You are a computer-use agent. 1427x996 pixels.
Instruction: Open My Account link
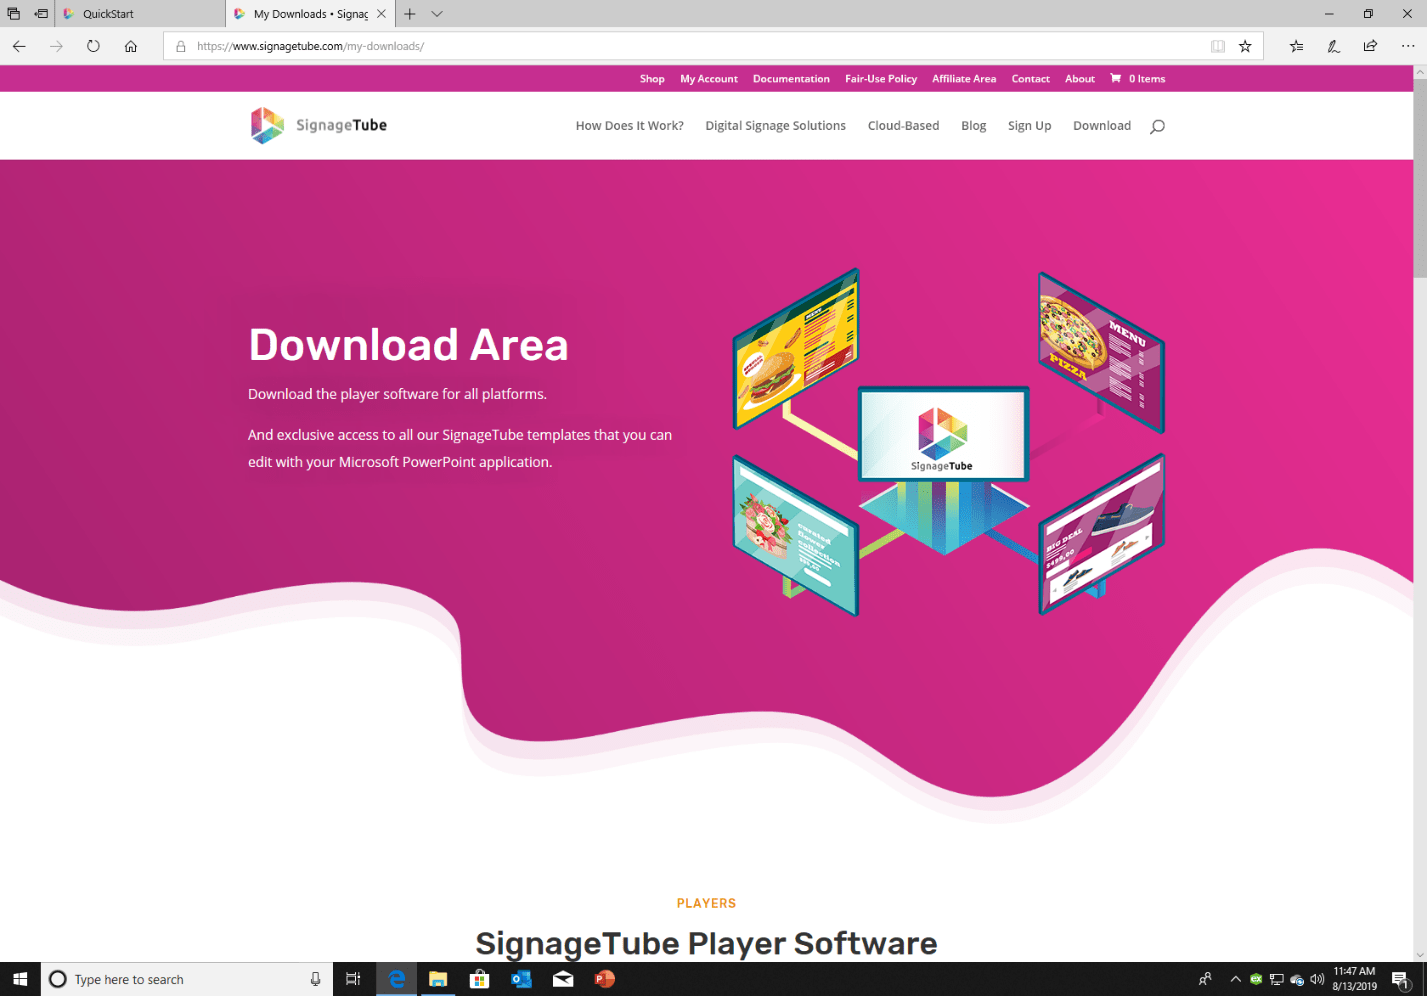709,79
